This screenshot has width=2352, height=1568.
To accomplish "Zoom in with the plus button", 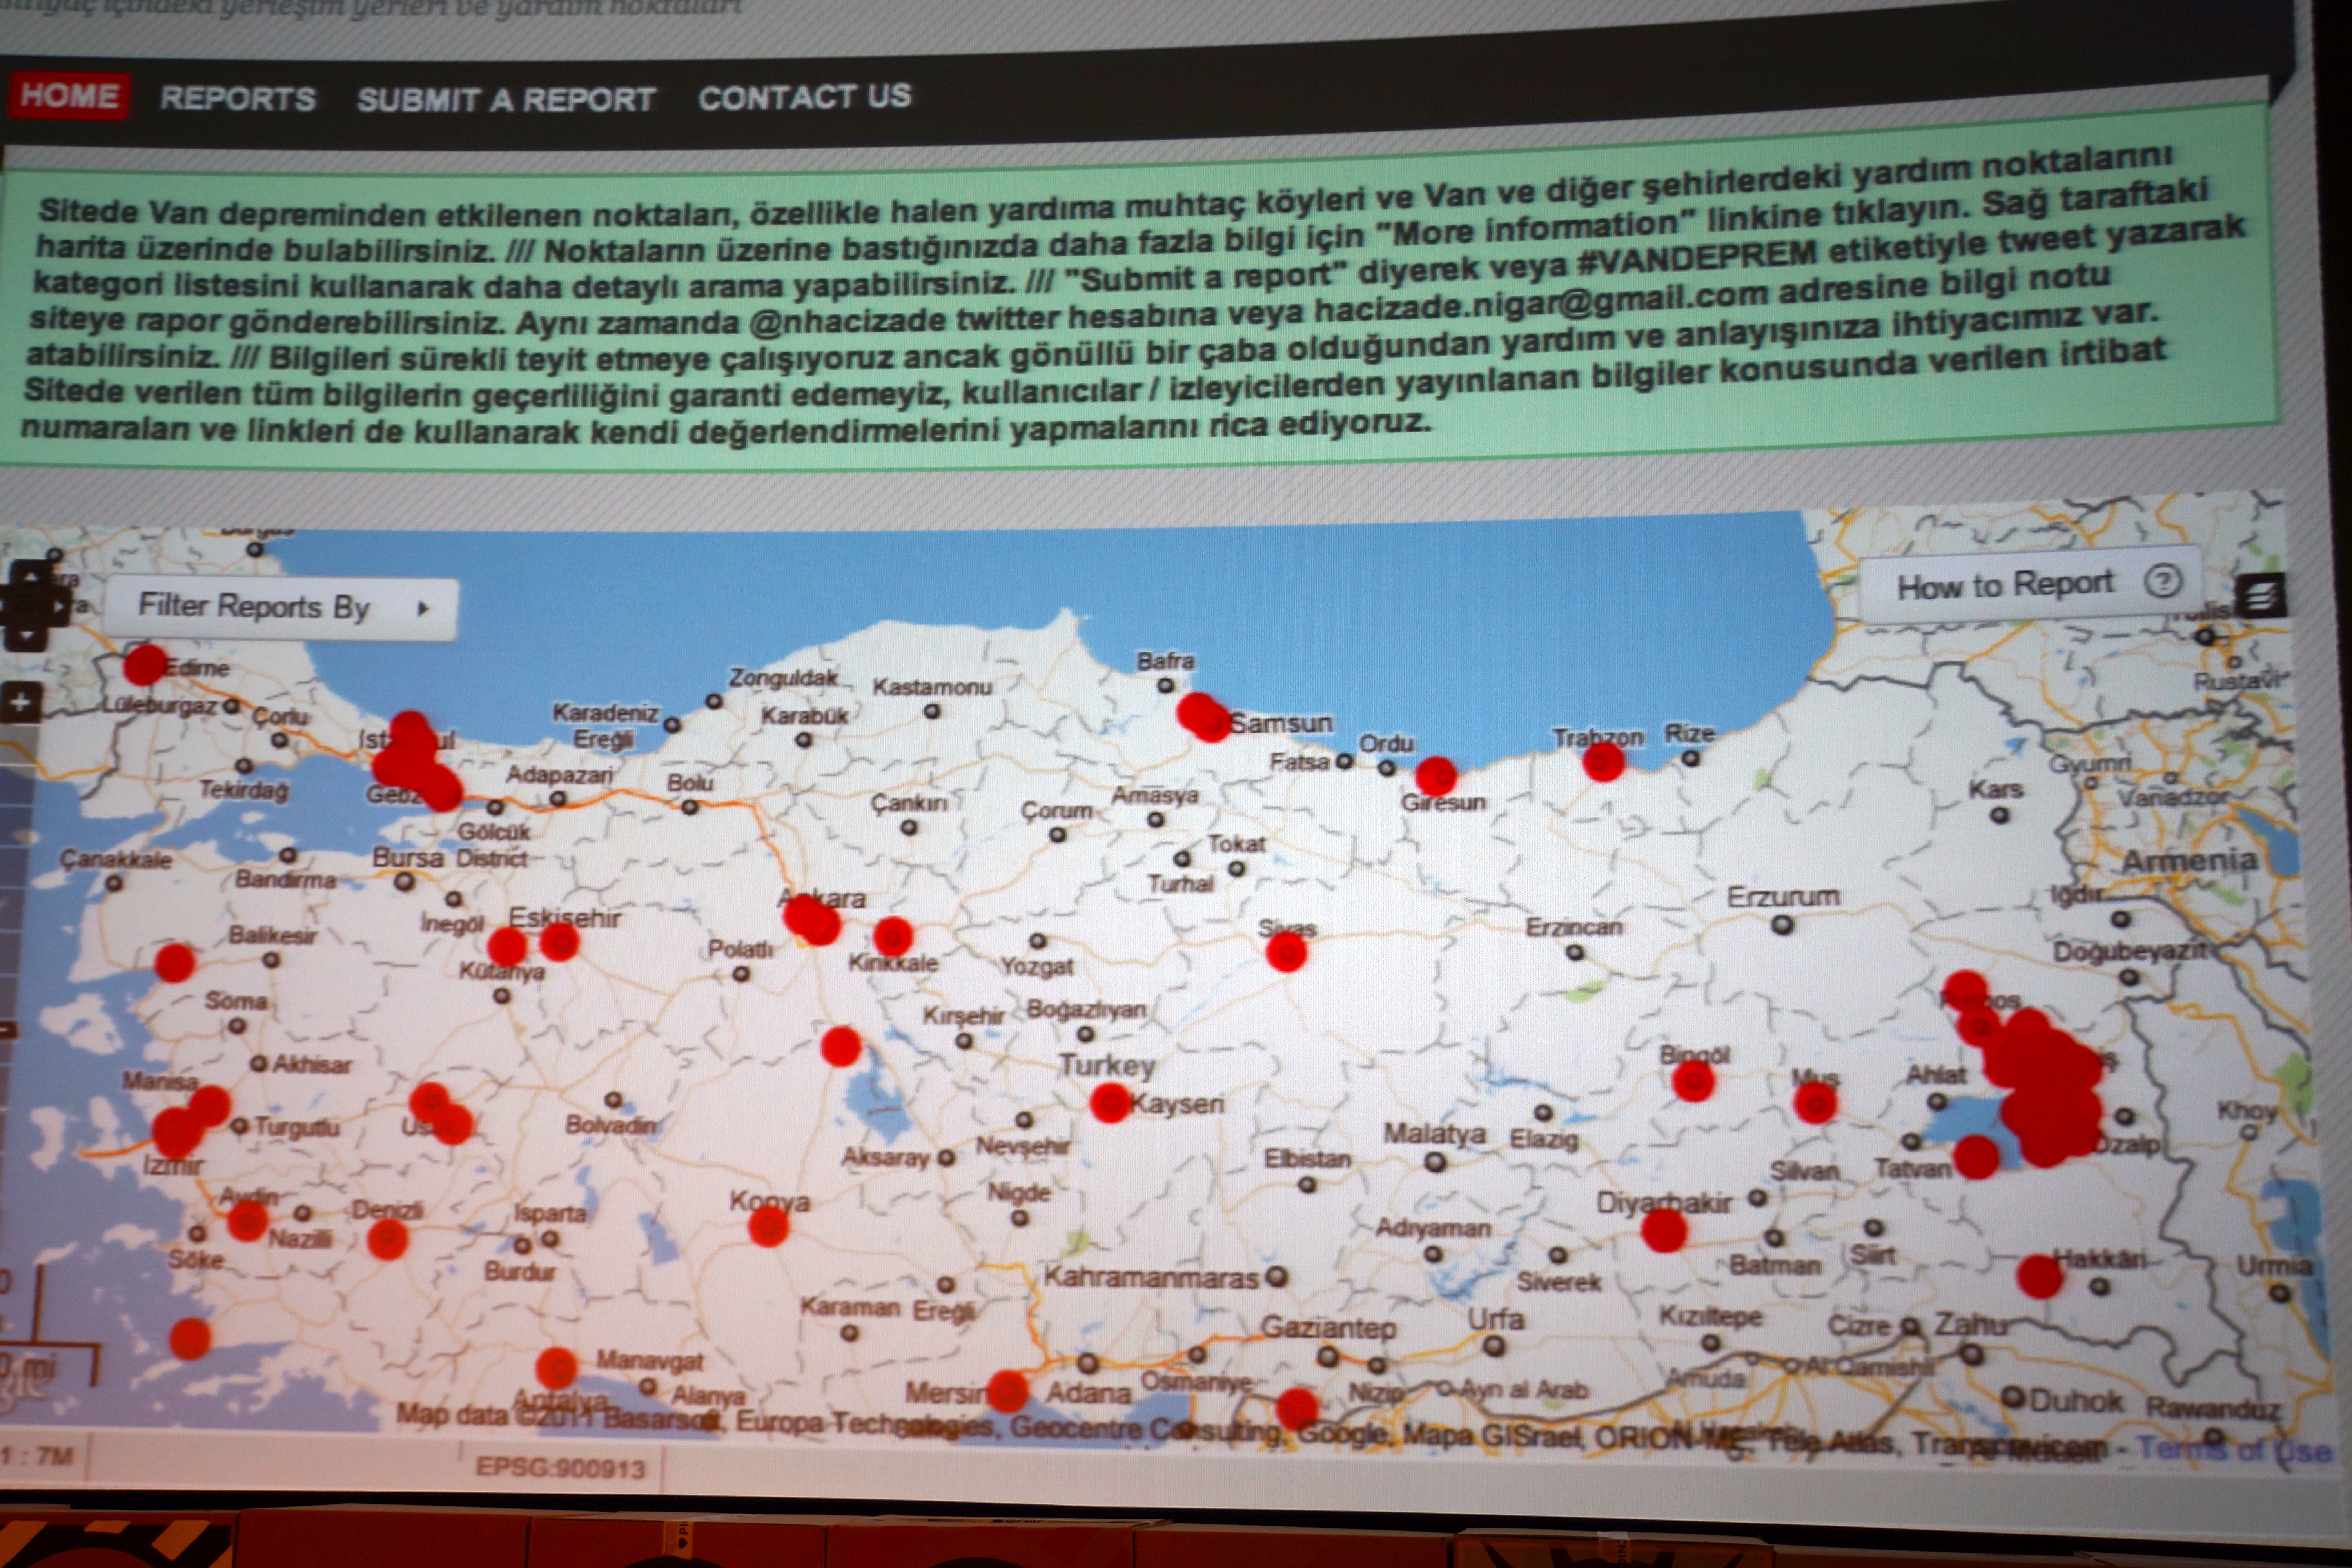I will 21,703.
